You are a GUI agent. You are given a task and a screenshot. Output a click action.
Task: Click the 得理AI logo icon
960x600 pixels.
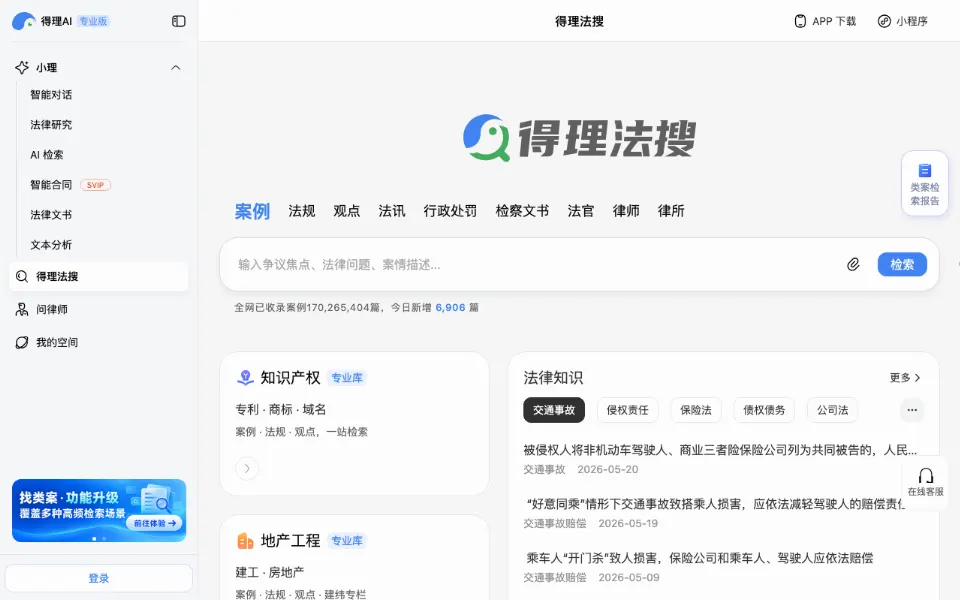pos(23,21)
